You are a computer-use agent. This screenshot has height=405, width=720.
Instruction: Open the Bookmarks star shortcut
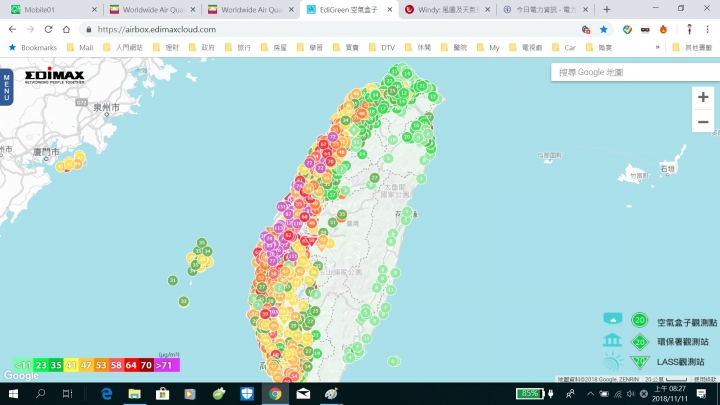pos(33,47)
